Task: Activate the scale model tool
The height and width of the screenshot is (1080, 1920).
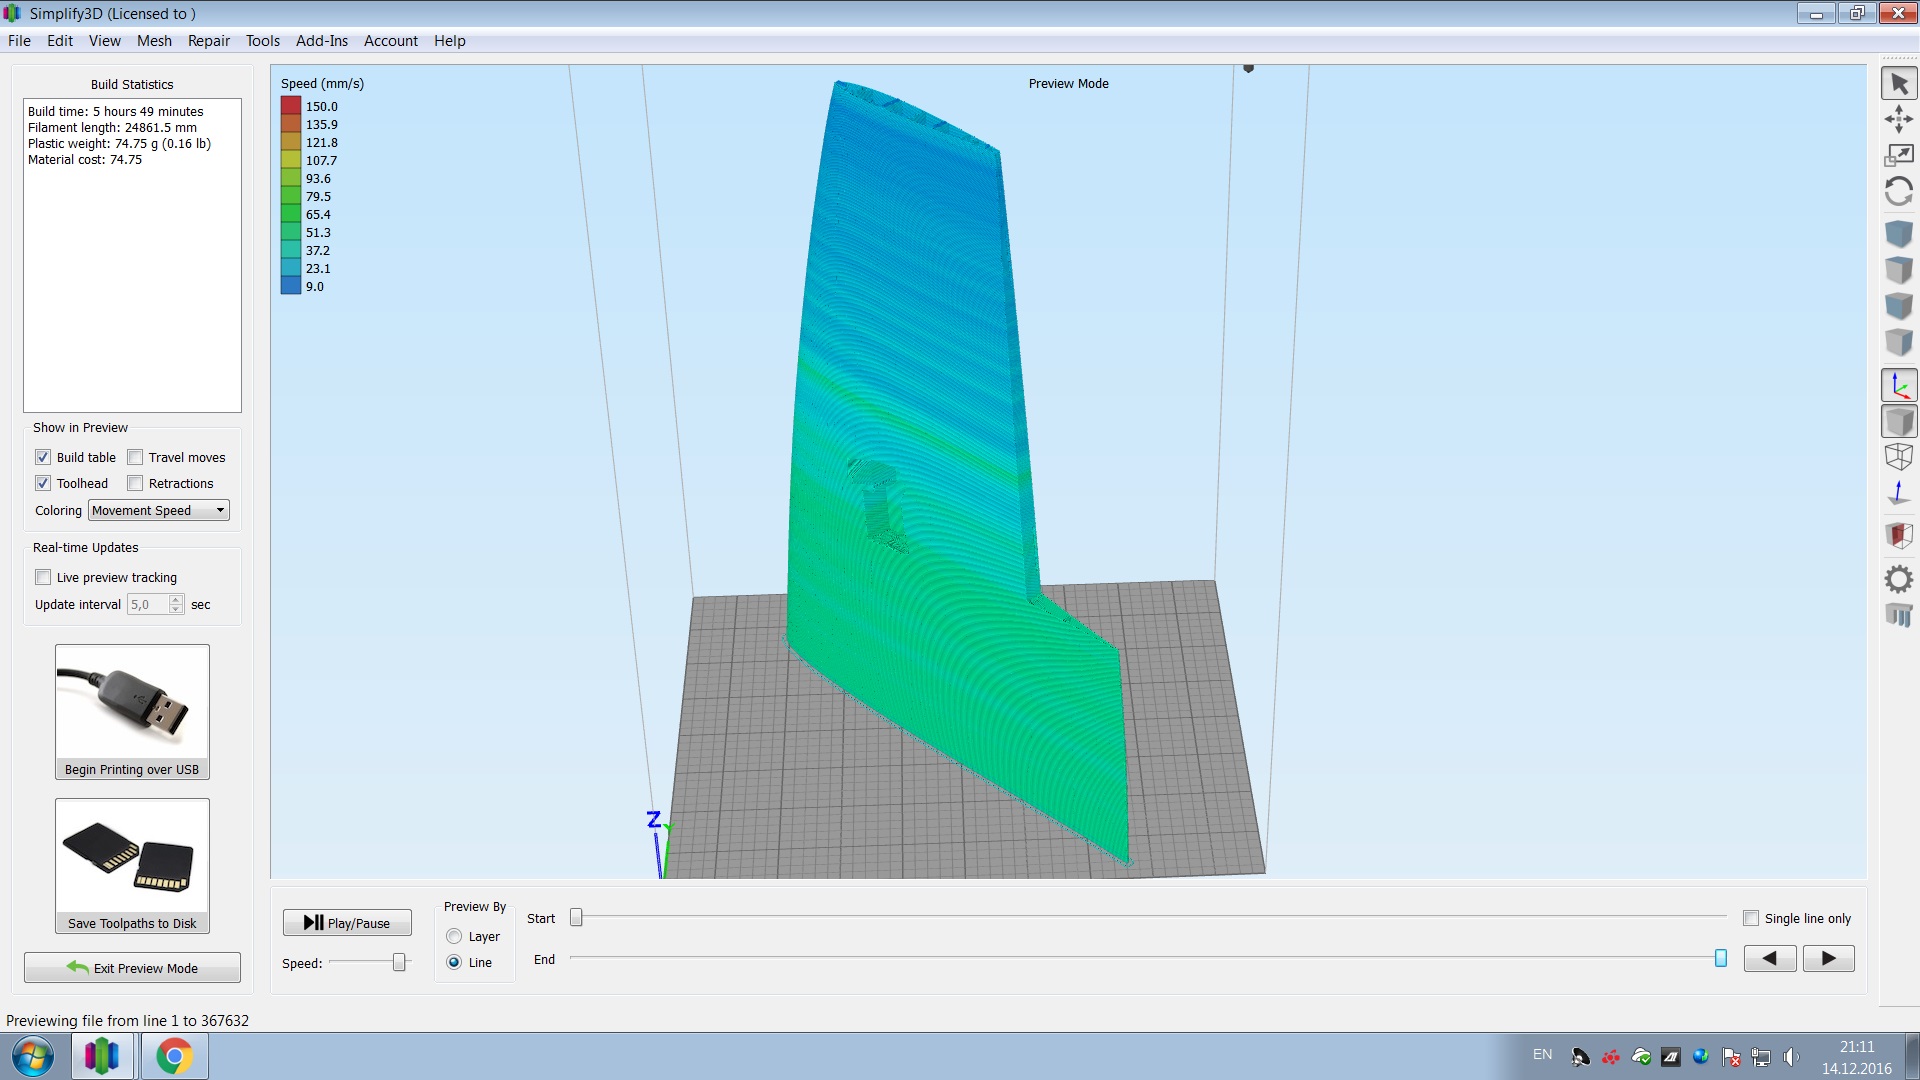Action: coord(1898,155)
